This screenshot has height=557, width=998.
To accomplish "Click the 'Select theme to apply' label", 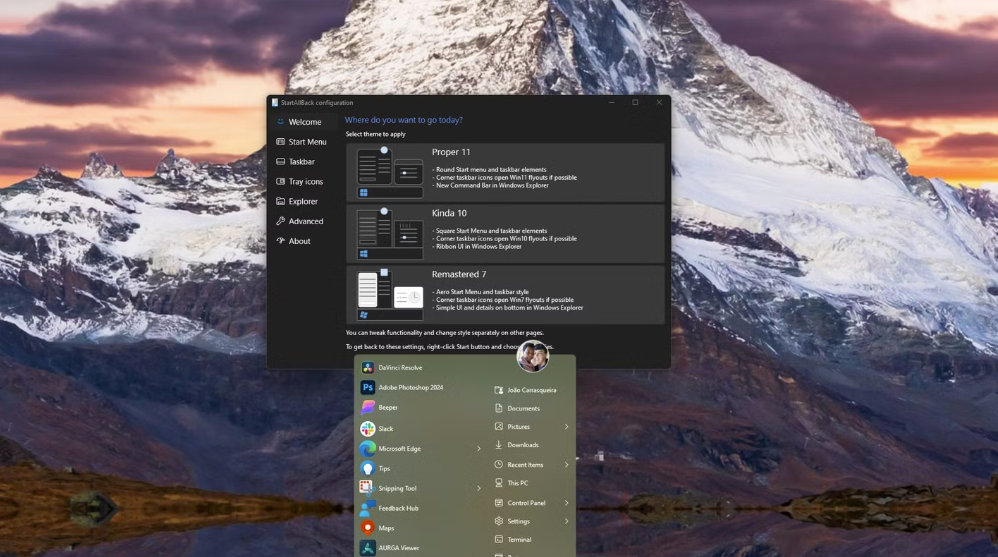I will click(x=376, y=134).
